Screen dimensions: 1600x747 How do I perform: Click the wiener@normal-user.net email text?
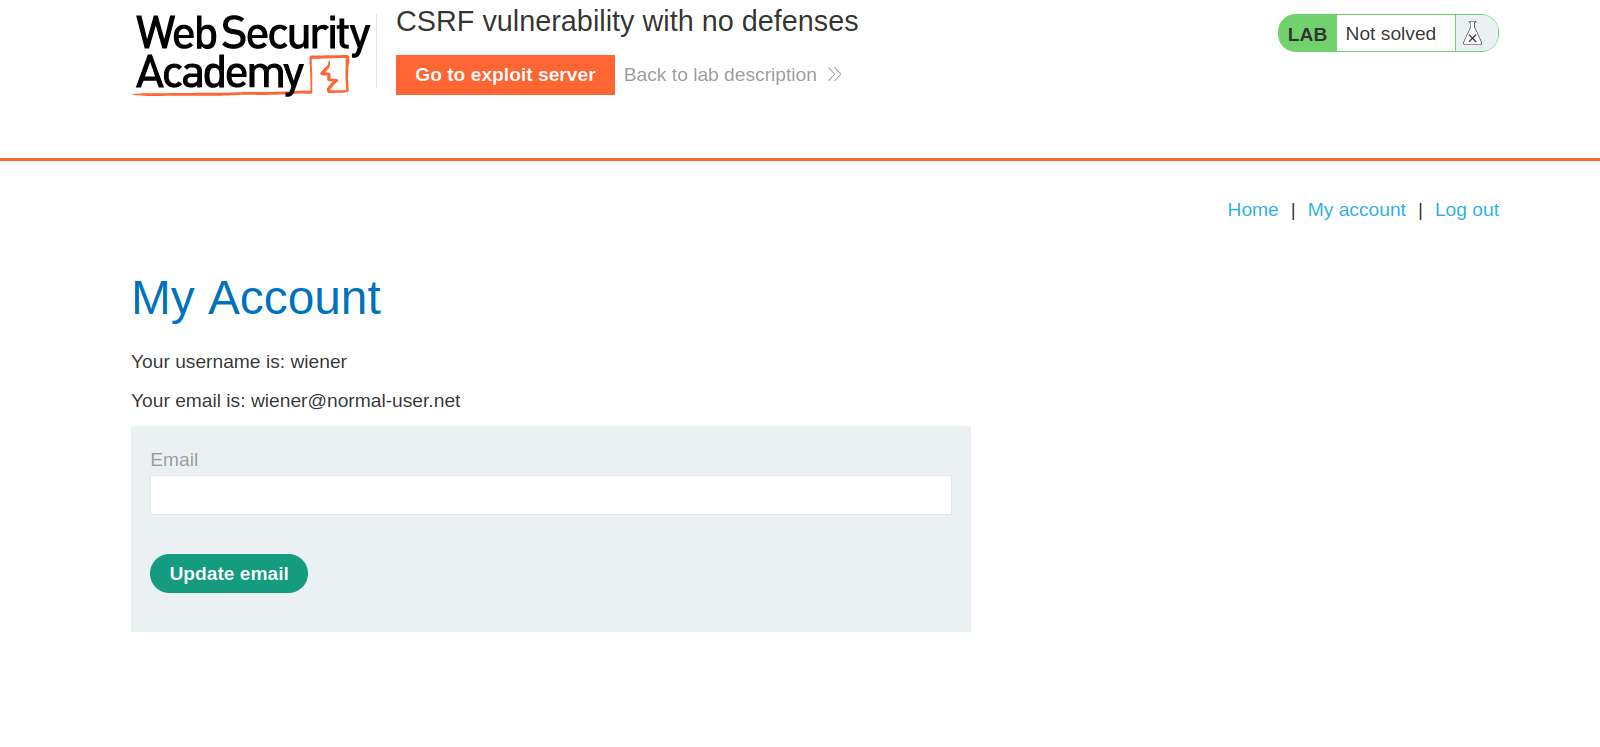[x=355, y=401]
